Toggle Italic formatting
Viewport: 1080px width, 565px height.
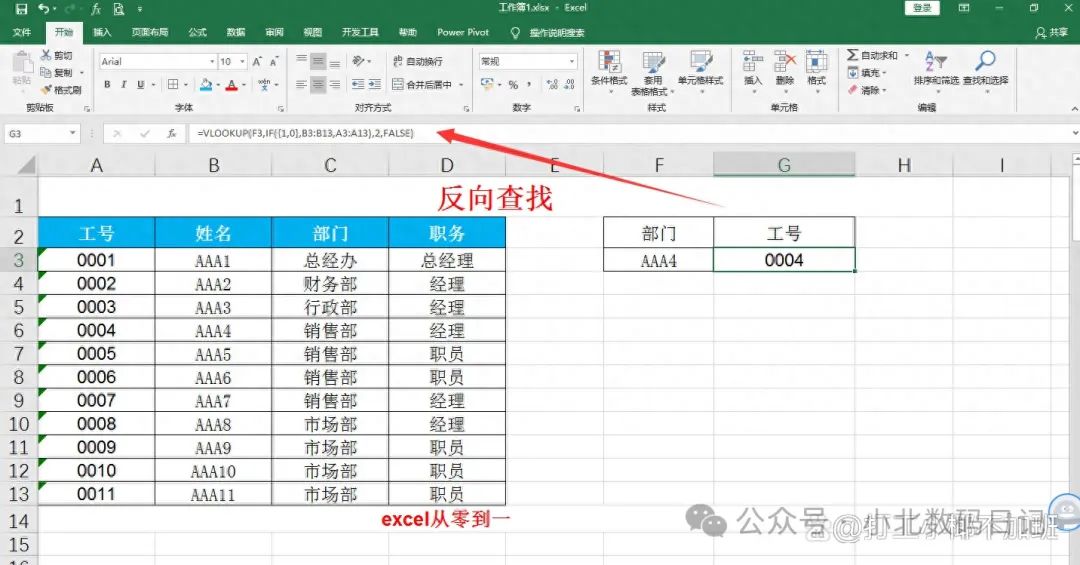[123, 84]
